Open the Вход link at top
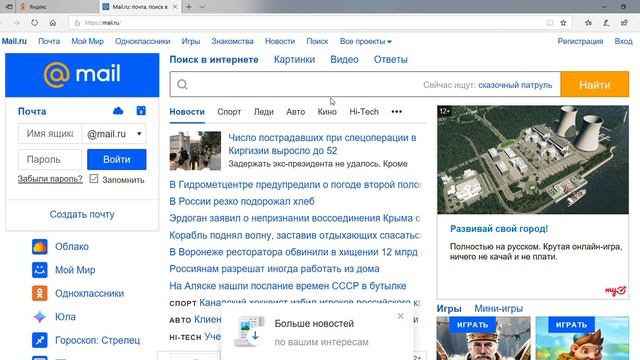The width and height of the screenshot is (640, 360). click(x=623, y=41)
